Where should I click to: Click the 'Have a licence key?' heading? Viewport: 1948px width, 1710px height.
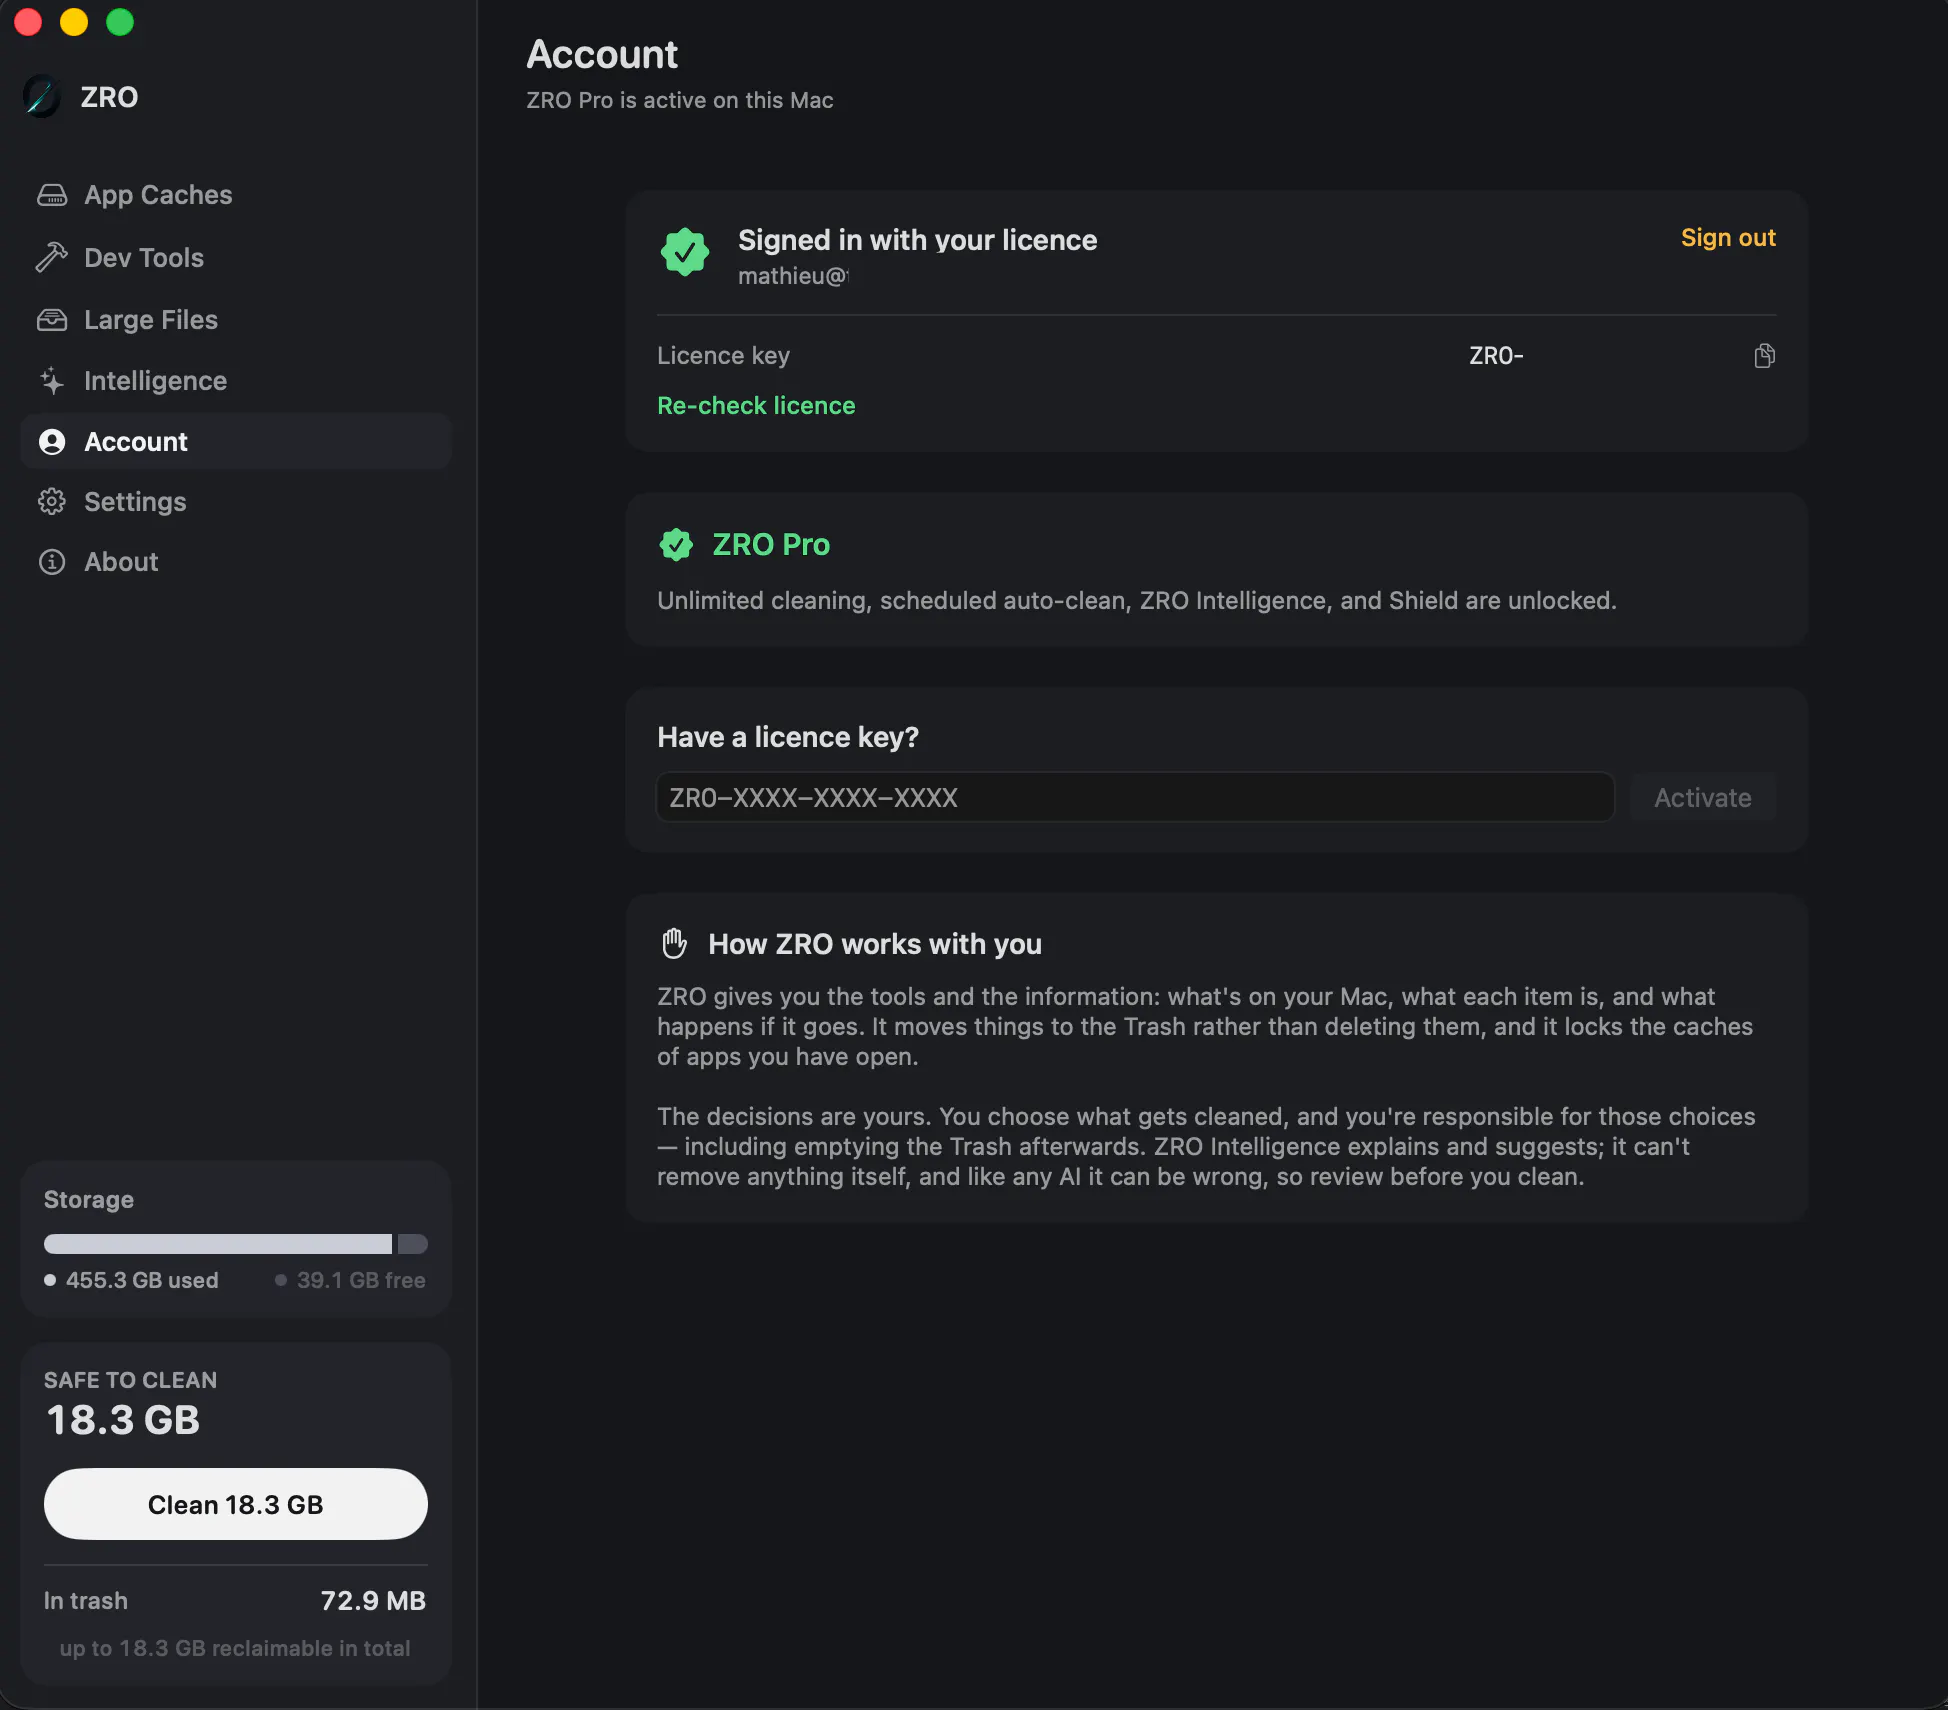pyautogui.click(x=788, y=738)
